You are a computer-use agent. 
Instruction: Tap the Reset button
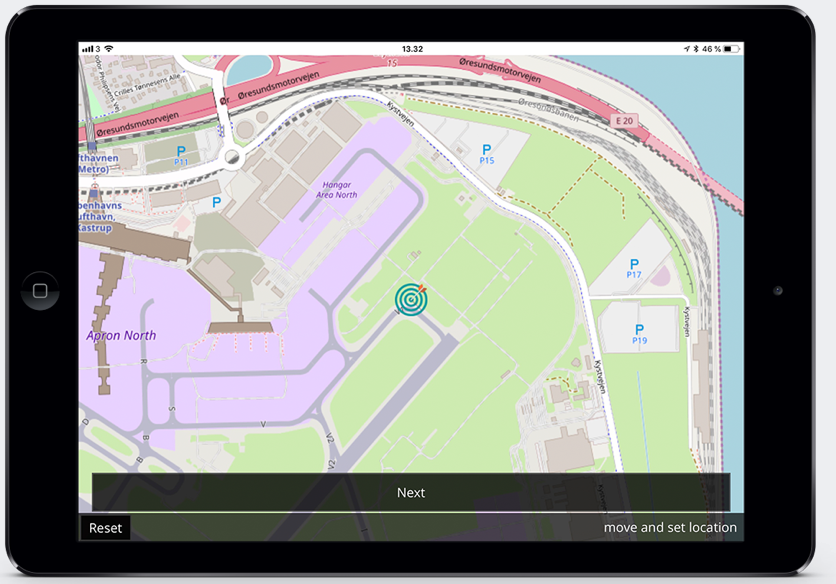point(106,528)
